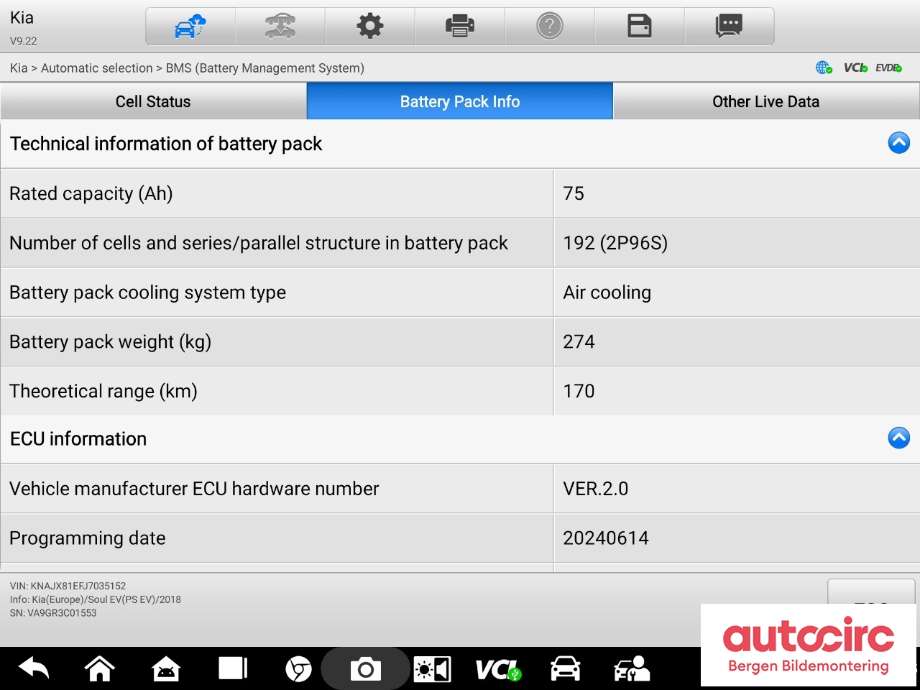Select the programming date 20240614
This screenshot has width=920, height=690.
606,538
